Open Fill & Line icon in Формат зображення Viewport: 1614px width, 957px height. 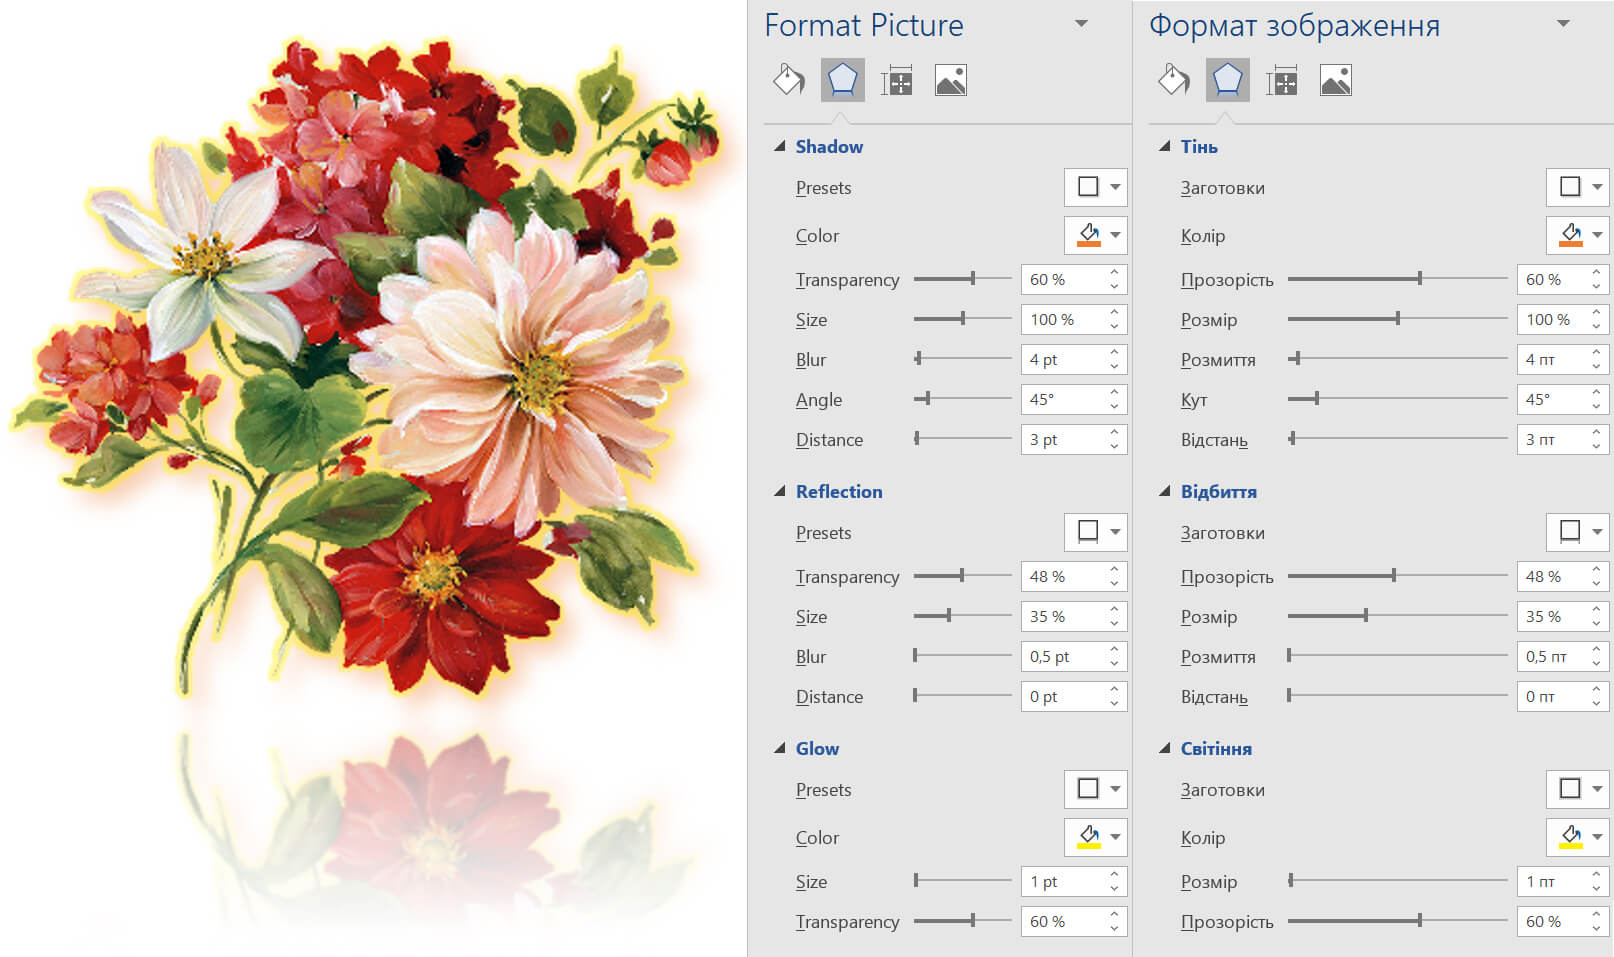click(1174, 80)
